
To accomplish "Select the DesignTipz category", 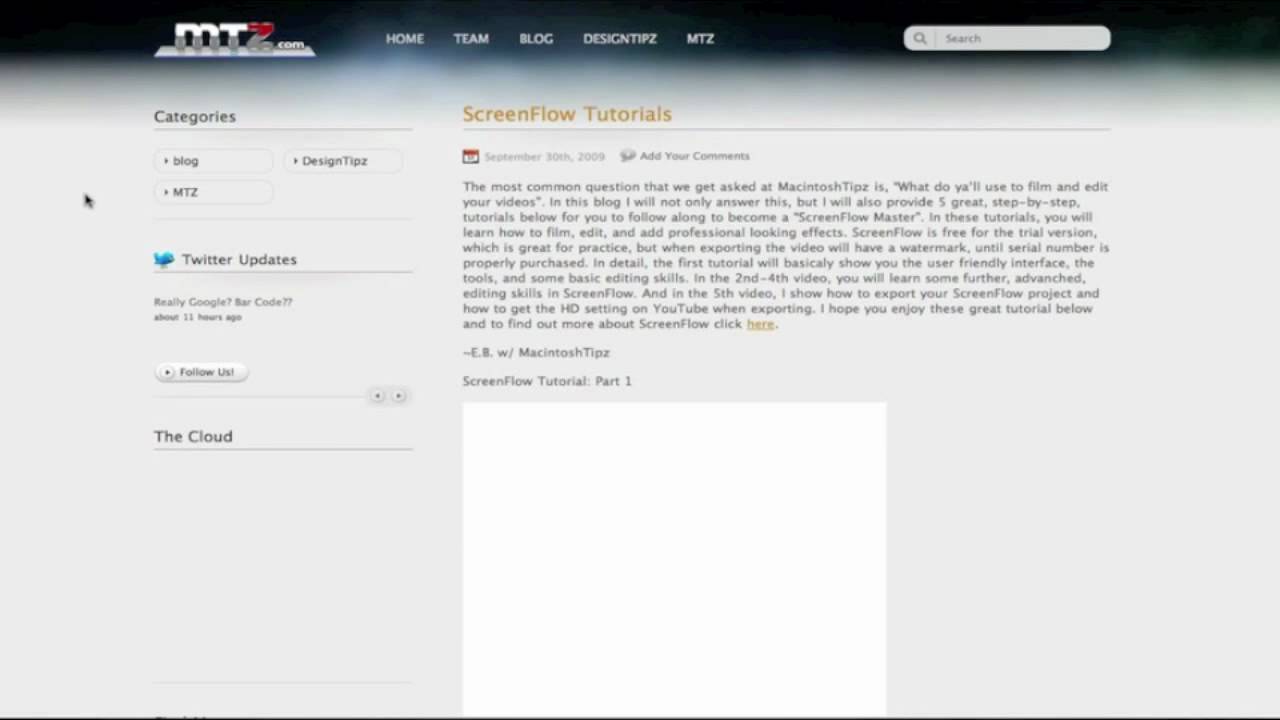I will coord(343,161).
